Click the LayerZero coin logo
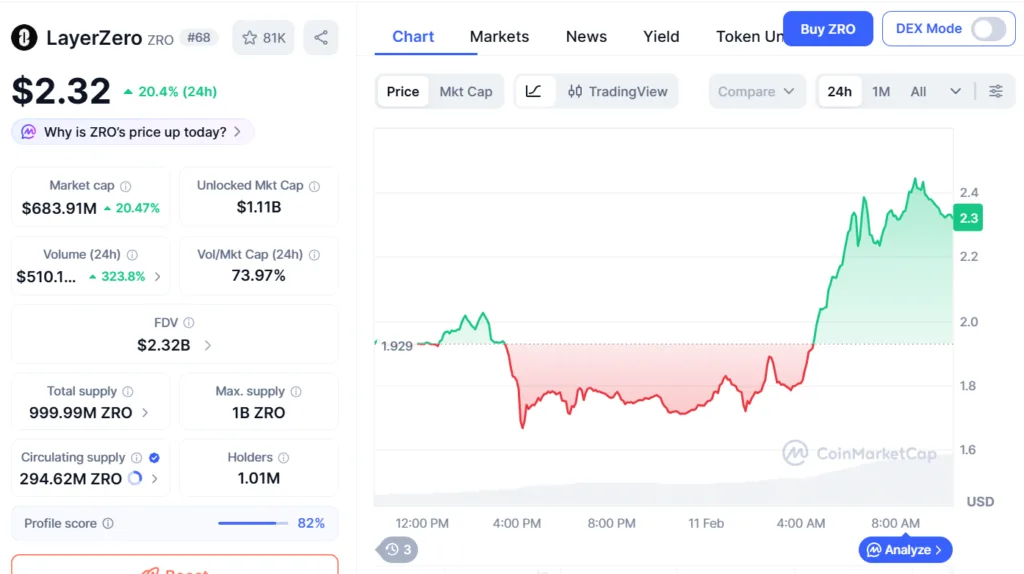 24,37
